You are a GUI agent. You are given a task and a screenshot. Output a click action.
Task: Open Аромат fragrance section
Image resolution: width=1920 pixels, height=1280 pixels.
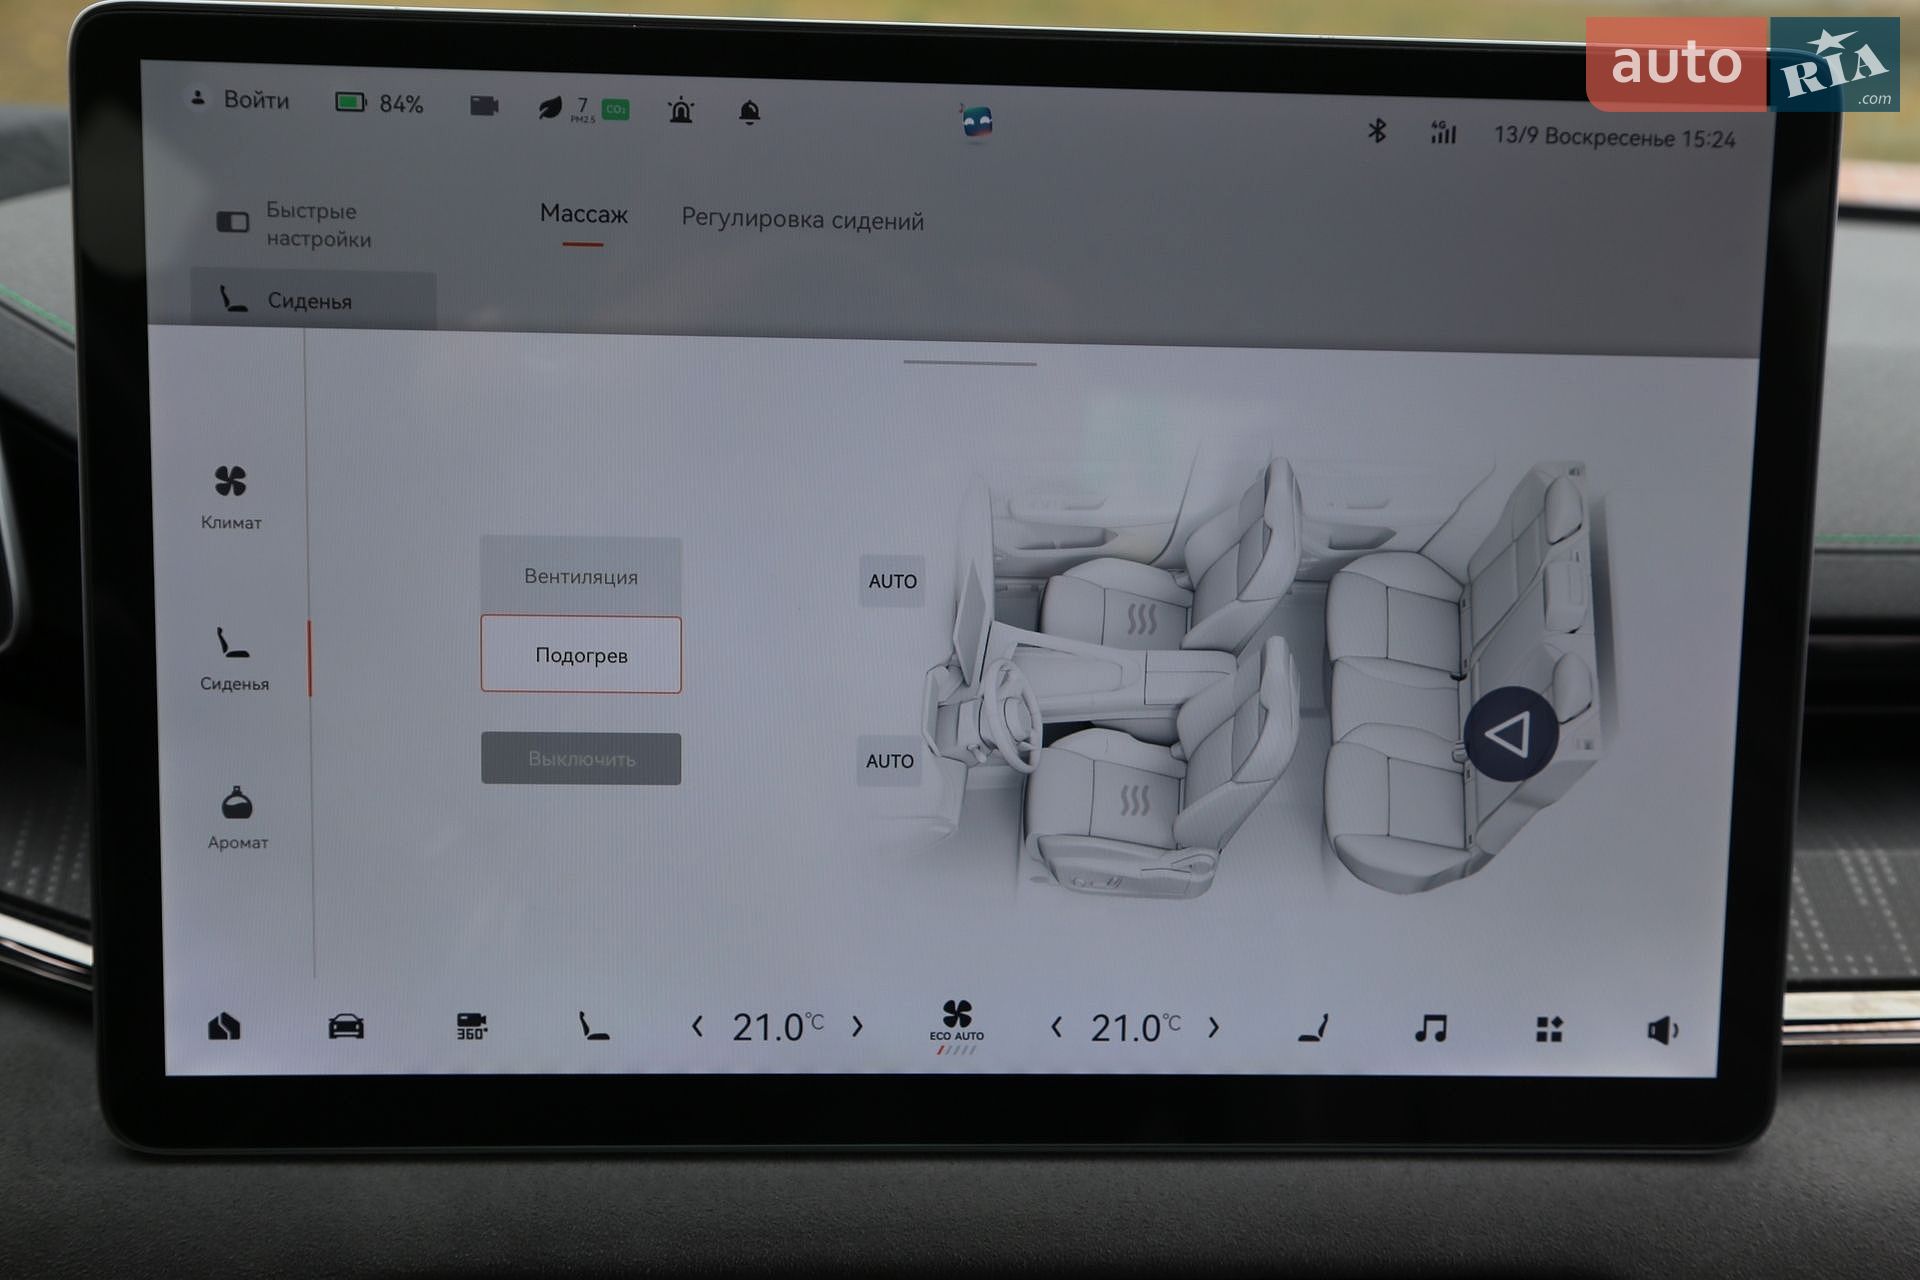237,818
